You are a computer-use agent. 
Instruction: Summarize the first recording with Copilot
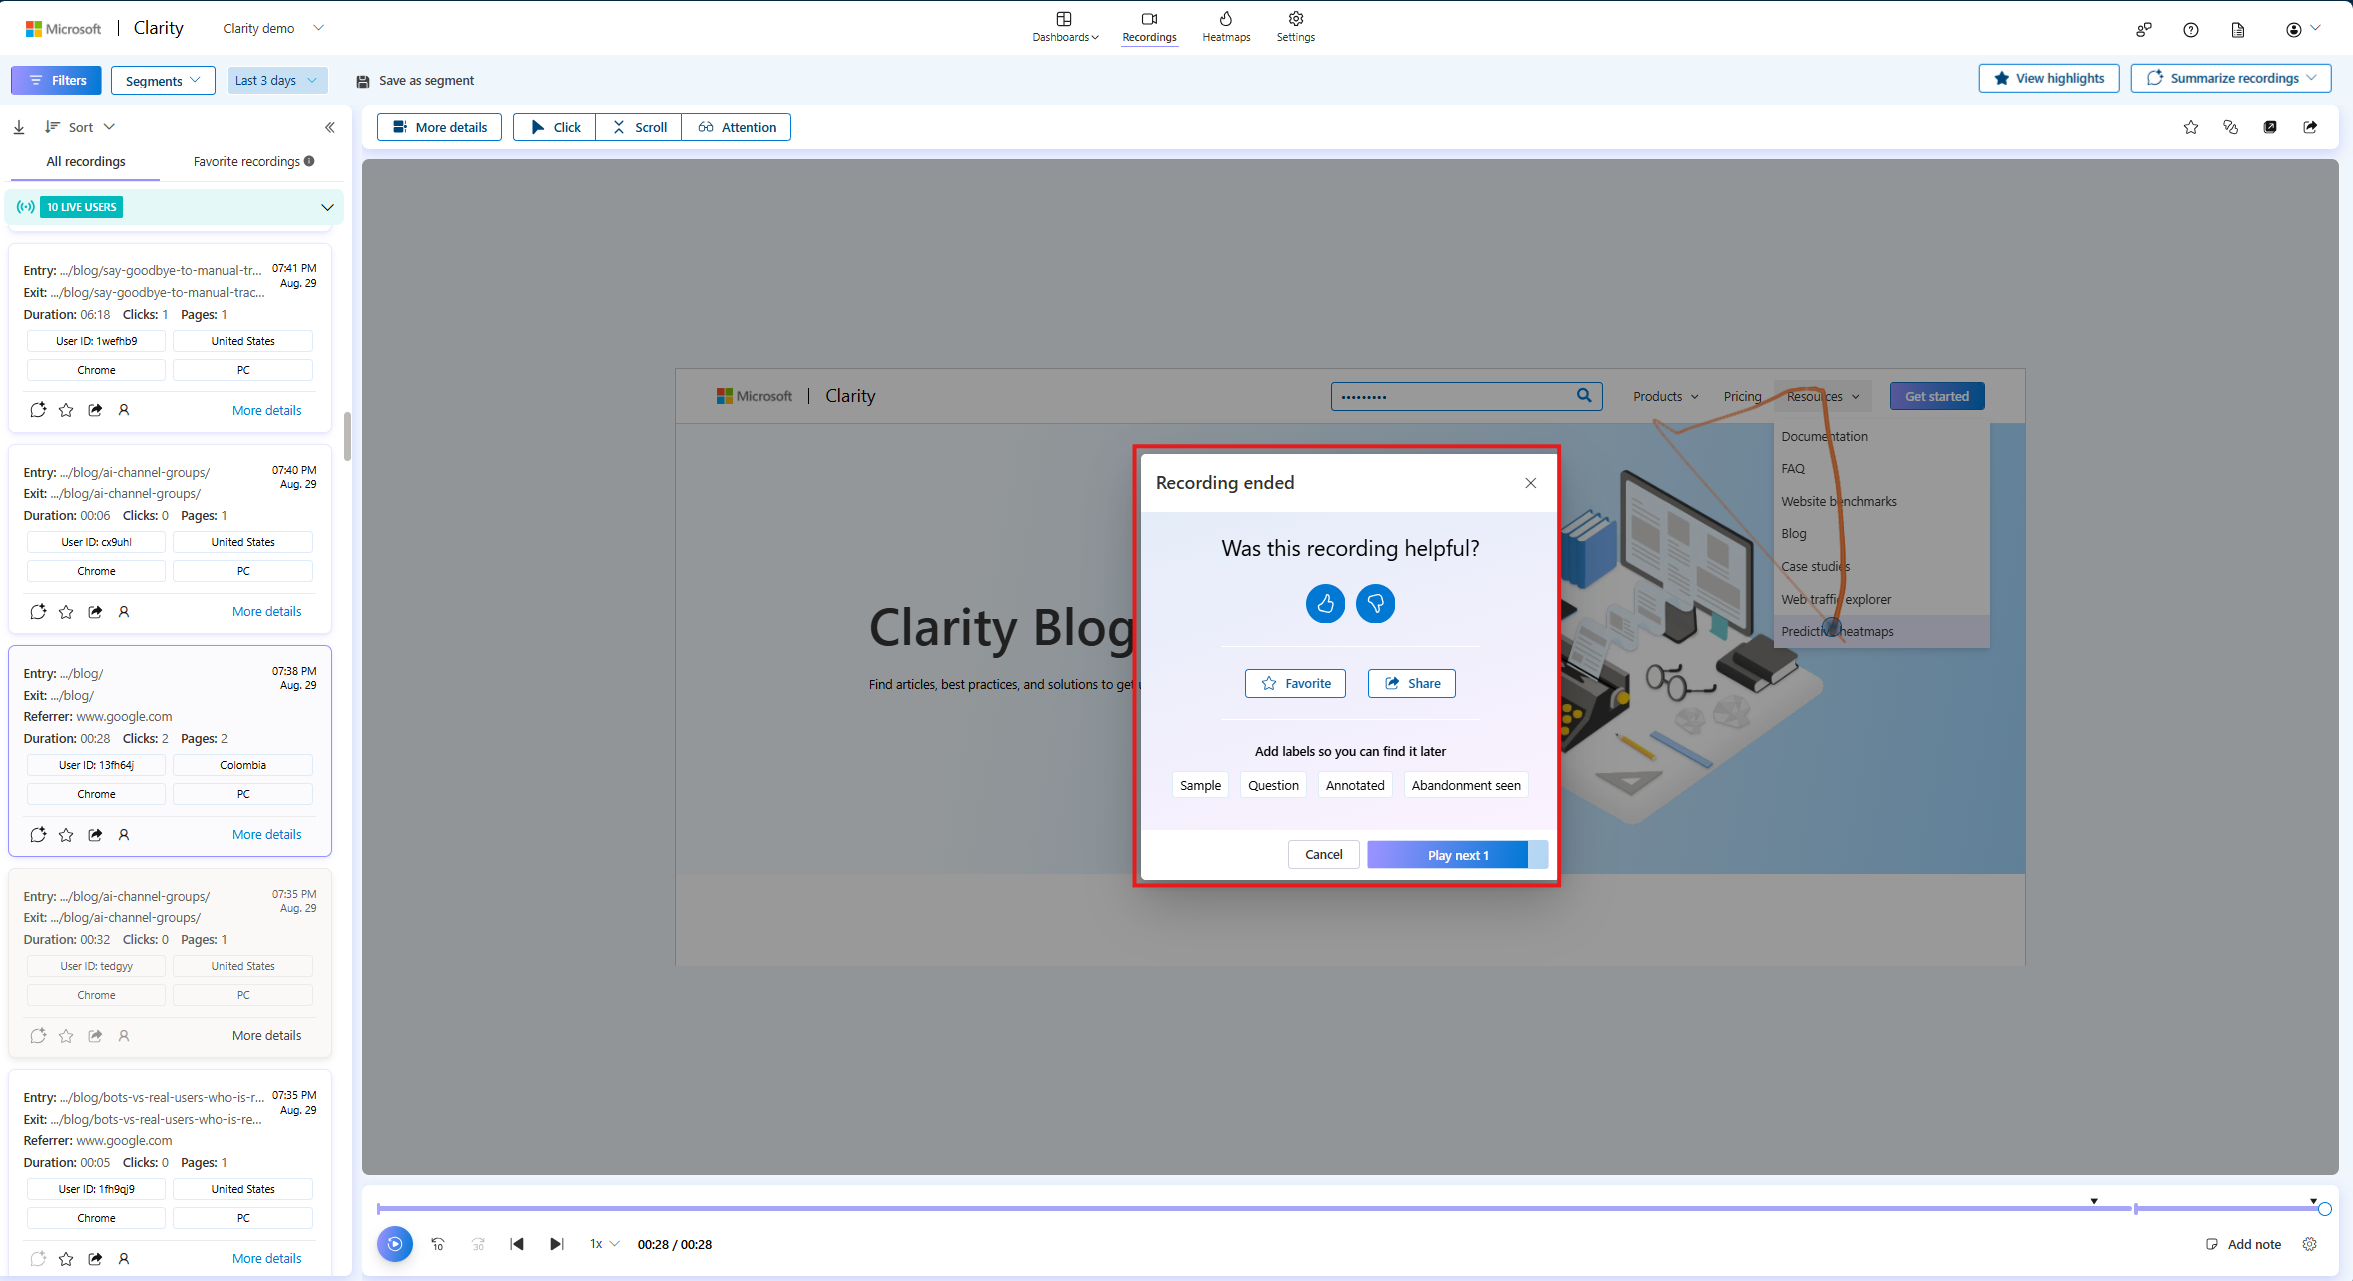(x=38, y=409)
